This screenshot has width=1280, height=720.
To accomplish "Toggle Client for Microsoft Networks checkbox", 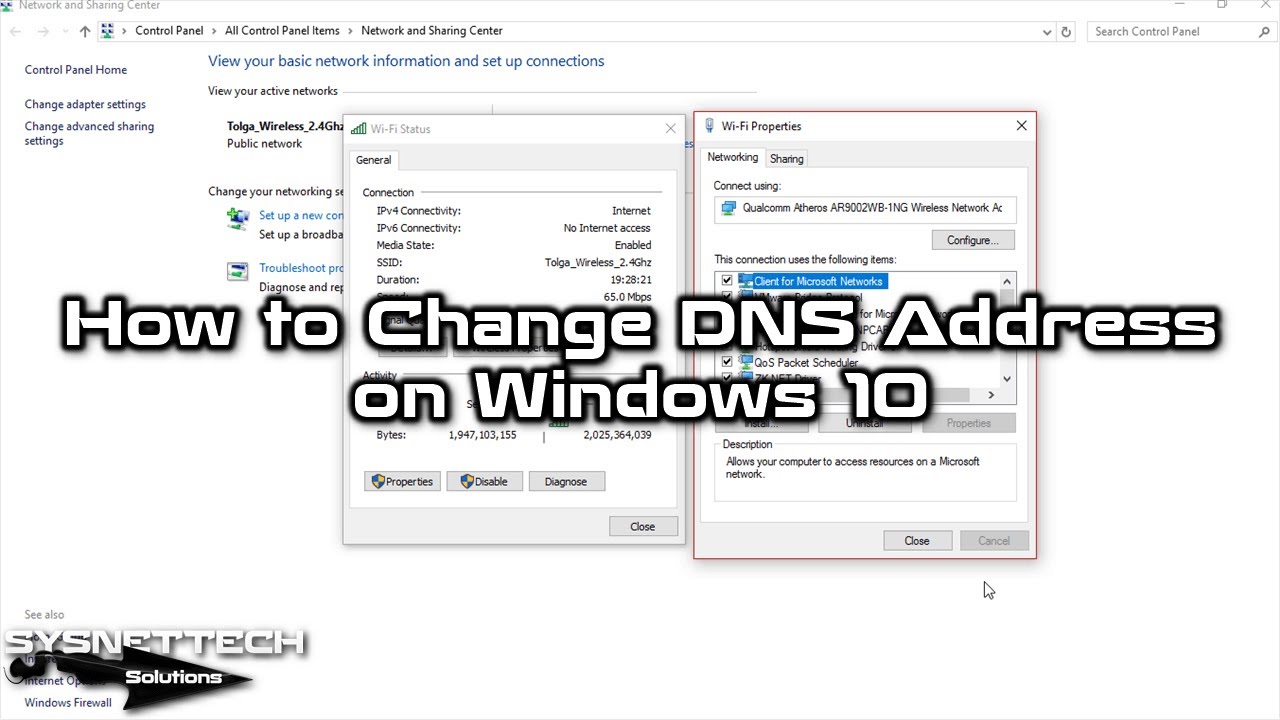I will click(x=727, y=282).
